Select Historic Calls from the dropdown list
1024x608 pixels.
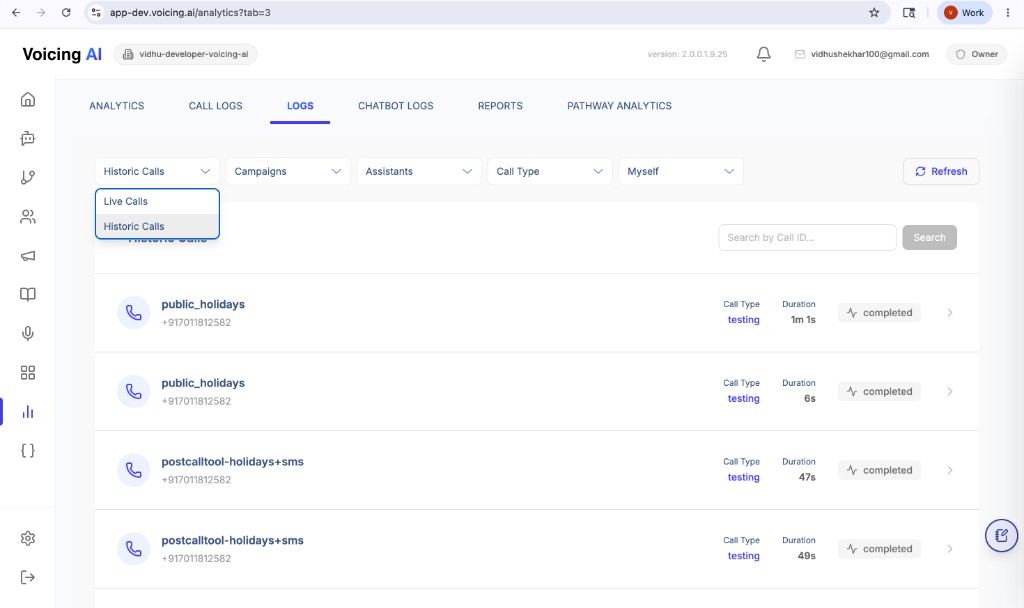(x=157, y=226)
